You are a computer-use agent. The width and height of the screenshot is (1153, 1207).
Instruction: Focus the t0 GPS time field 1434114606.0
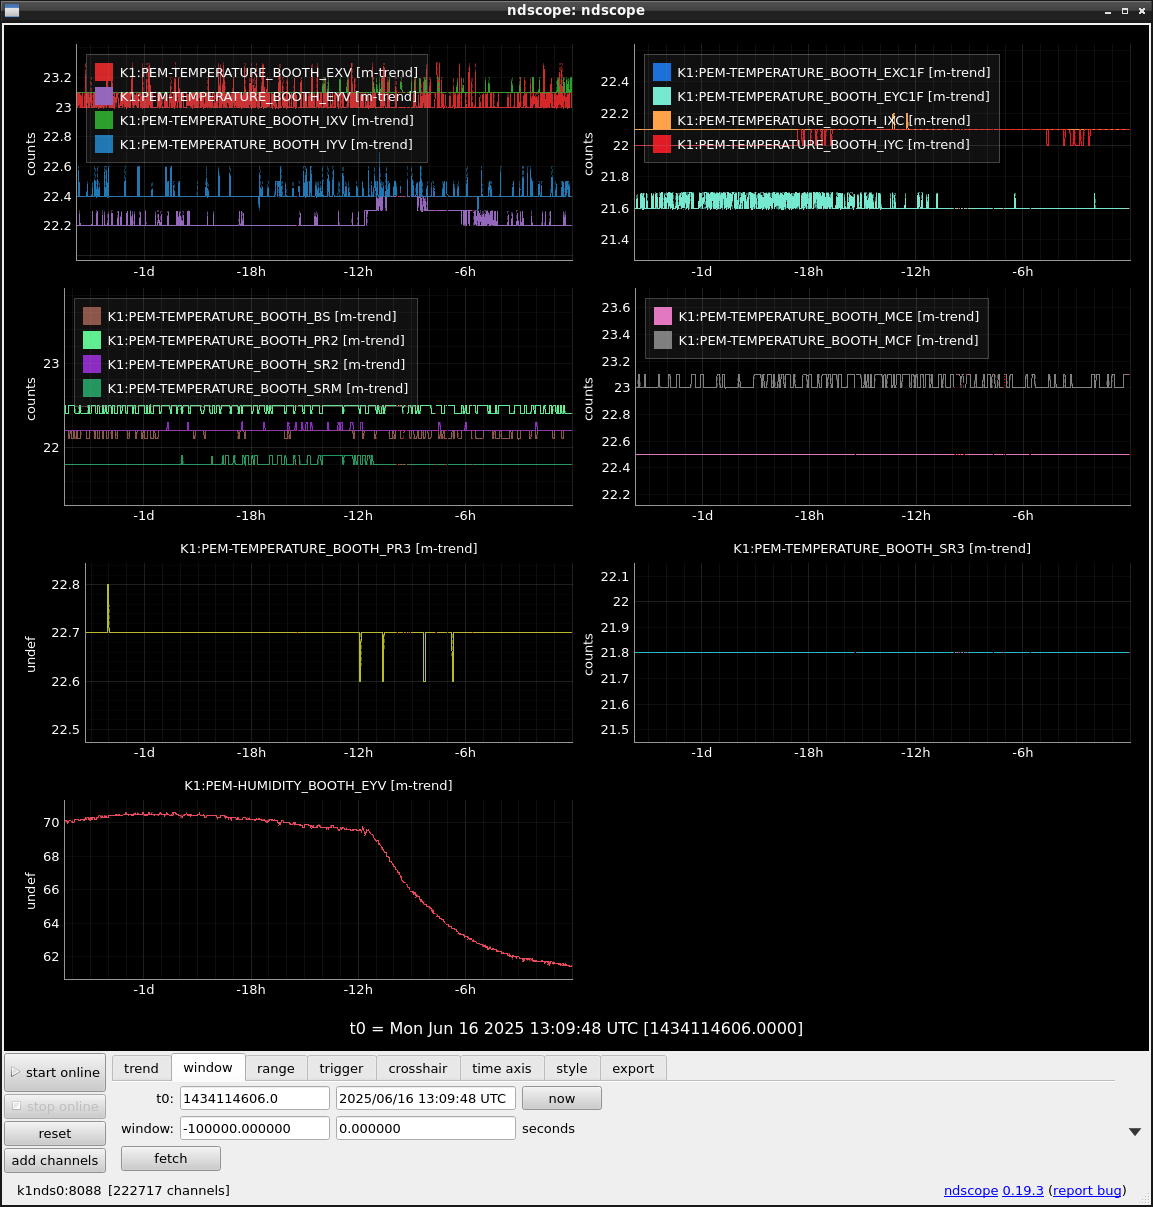point(255,1098)
